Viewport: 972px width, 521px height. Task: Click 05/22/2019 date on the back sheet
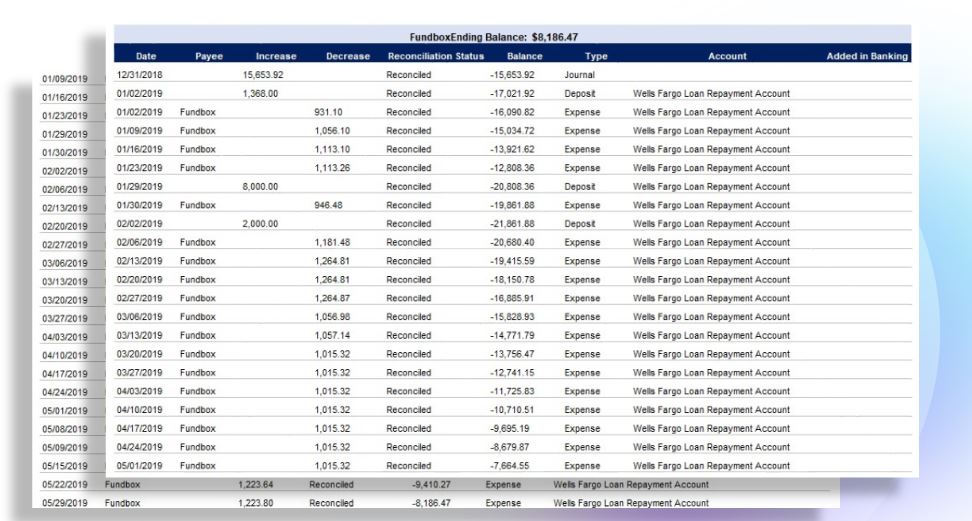[x=64, y=484]
